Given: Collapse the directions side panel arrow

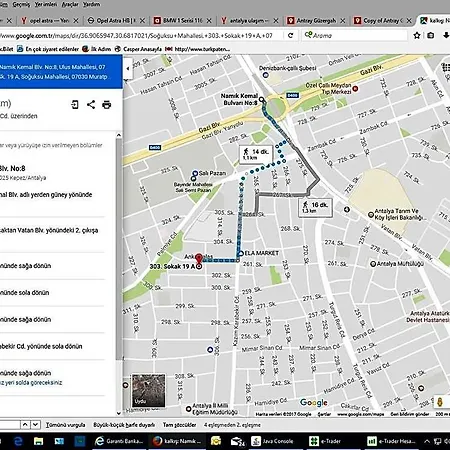Looking at the screenshot, I should pyautogui.click(x=128, y=69).
